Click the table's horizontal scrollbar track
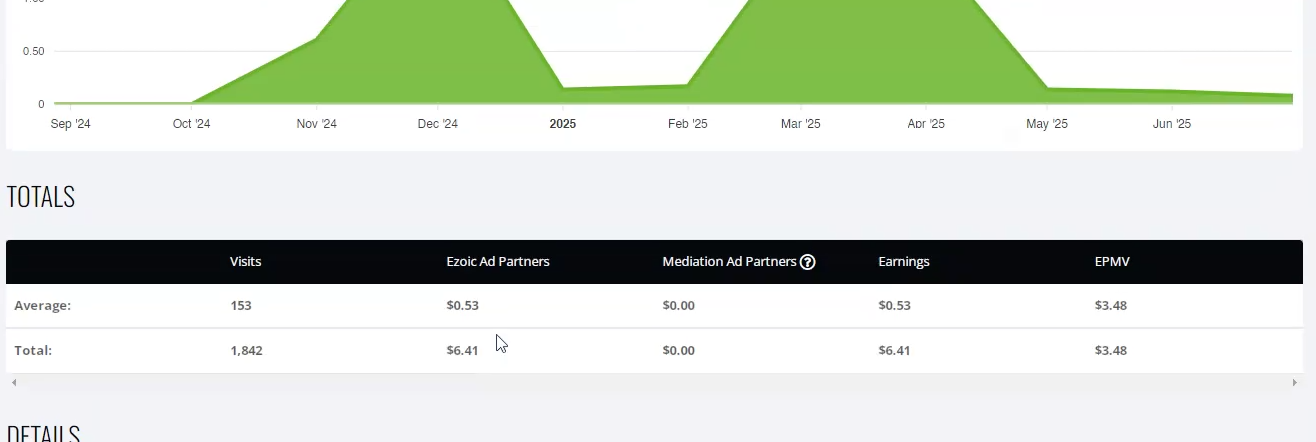Image resolution: width=1316 pixels, height=442 pixels. tap(654, 383)
